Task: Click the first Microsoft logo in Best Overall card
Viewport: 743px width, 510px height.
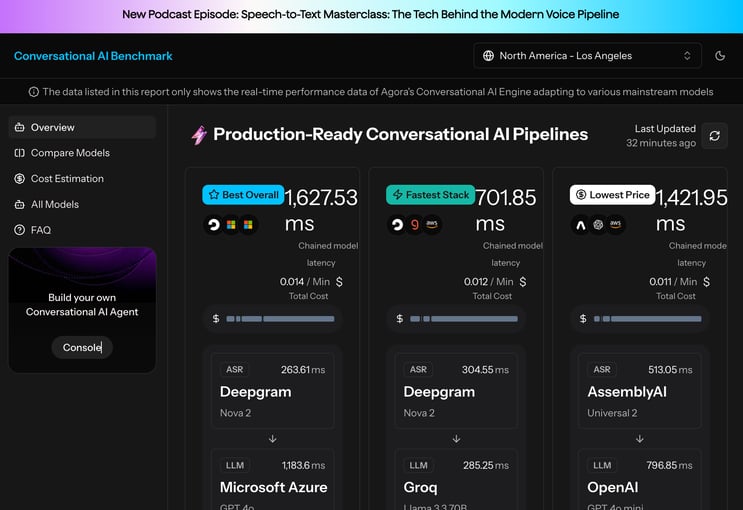Action: (231, 225)
